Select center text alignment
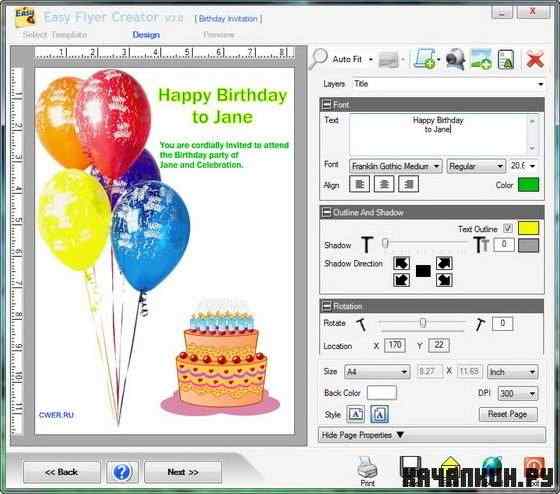This screenshot has height=494, width=560. pos(384,184)
